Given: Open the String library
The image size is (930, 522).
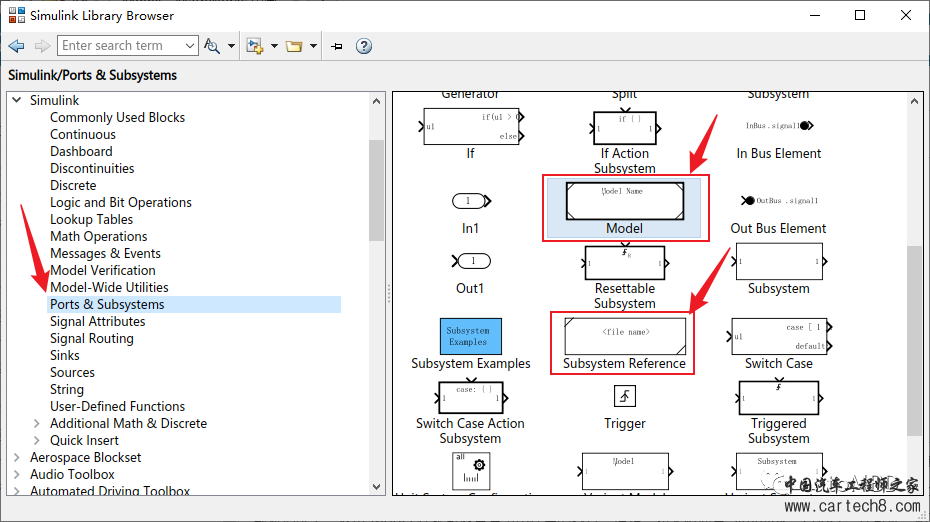Looking at the screenshot, I should (67, 390).
